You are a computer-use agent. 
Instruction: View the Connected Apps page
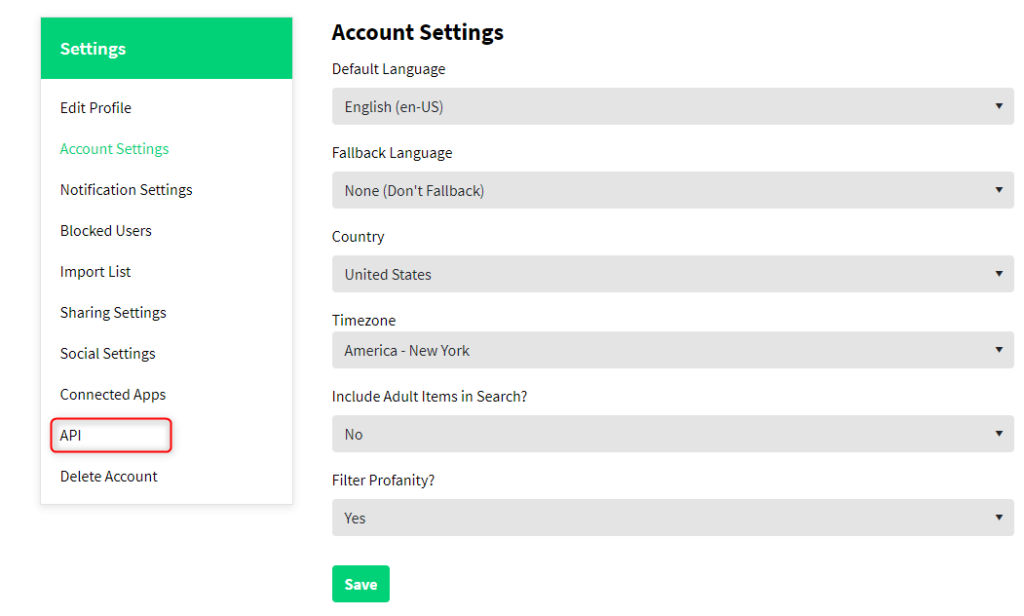pos(113,395)
